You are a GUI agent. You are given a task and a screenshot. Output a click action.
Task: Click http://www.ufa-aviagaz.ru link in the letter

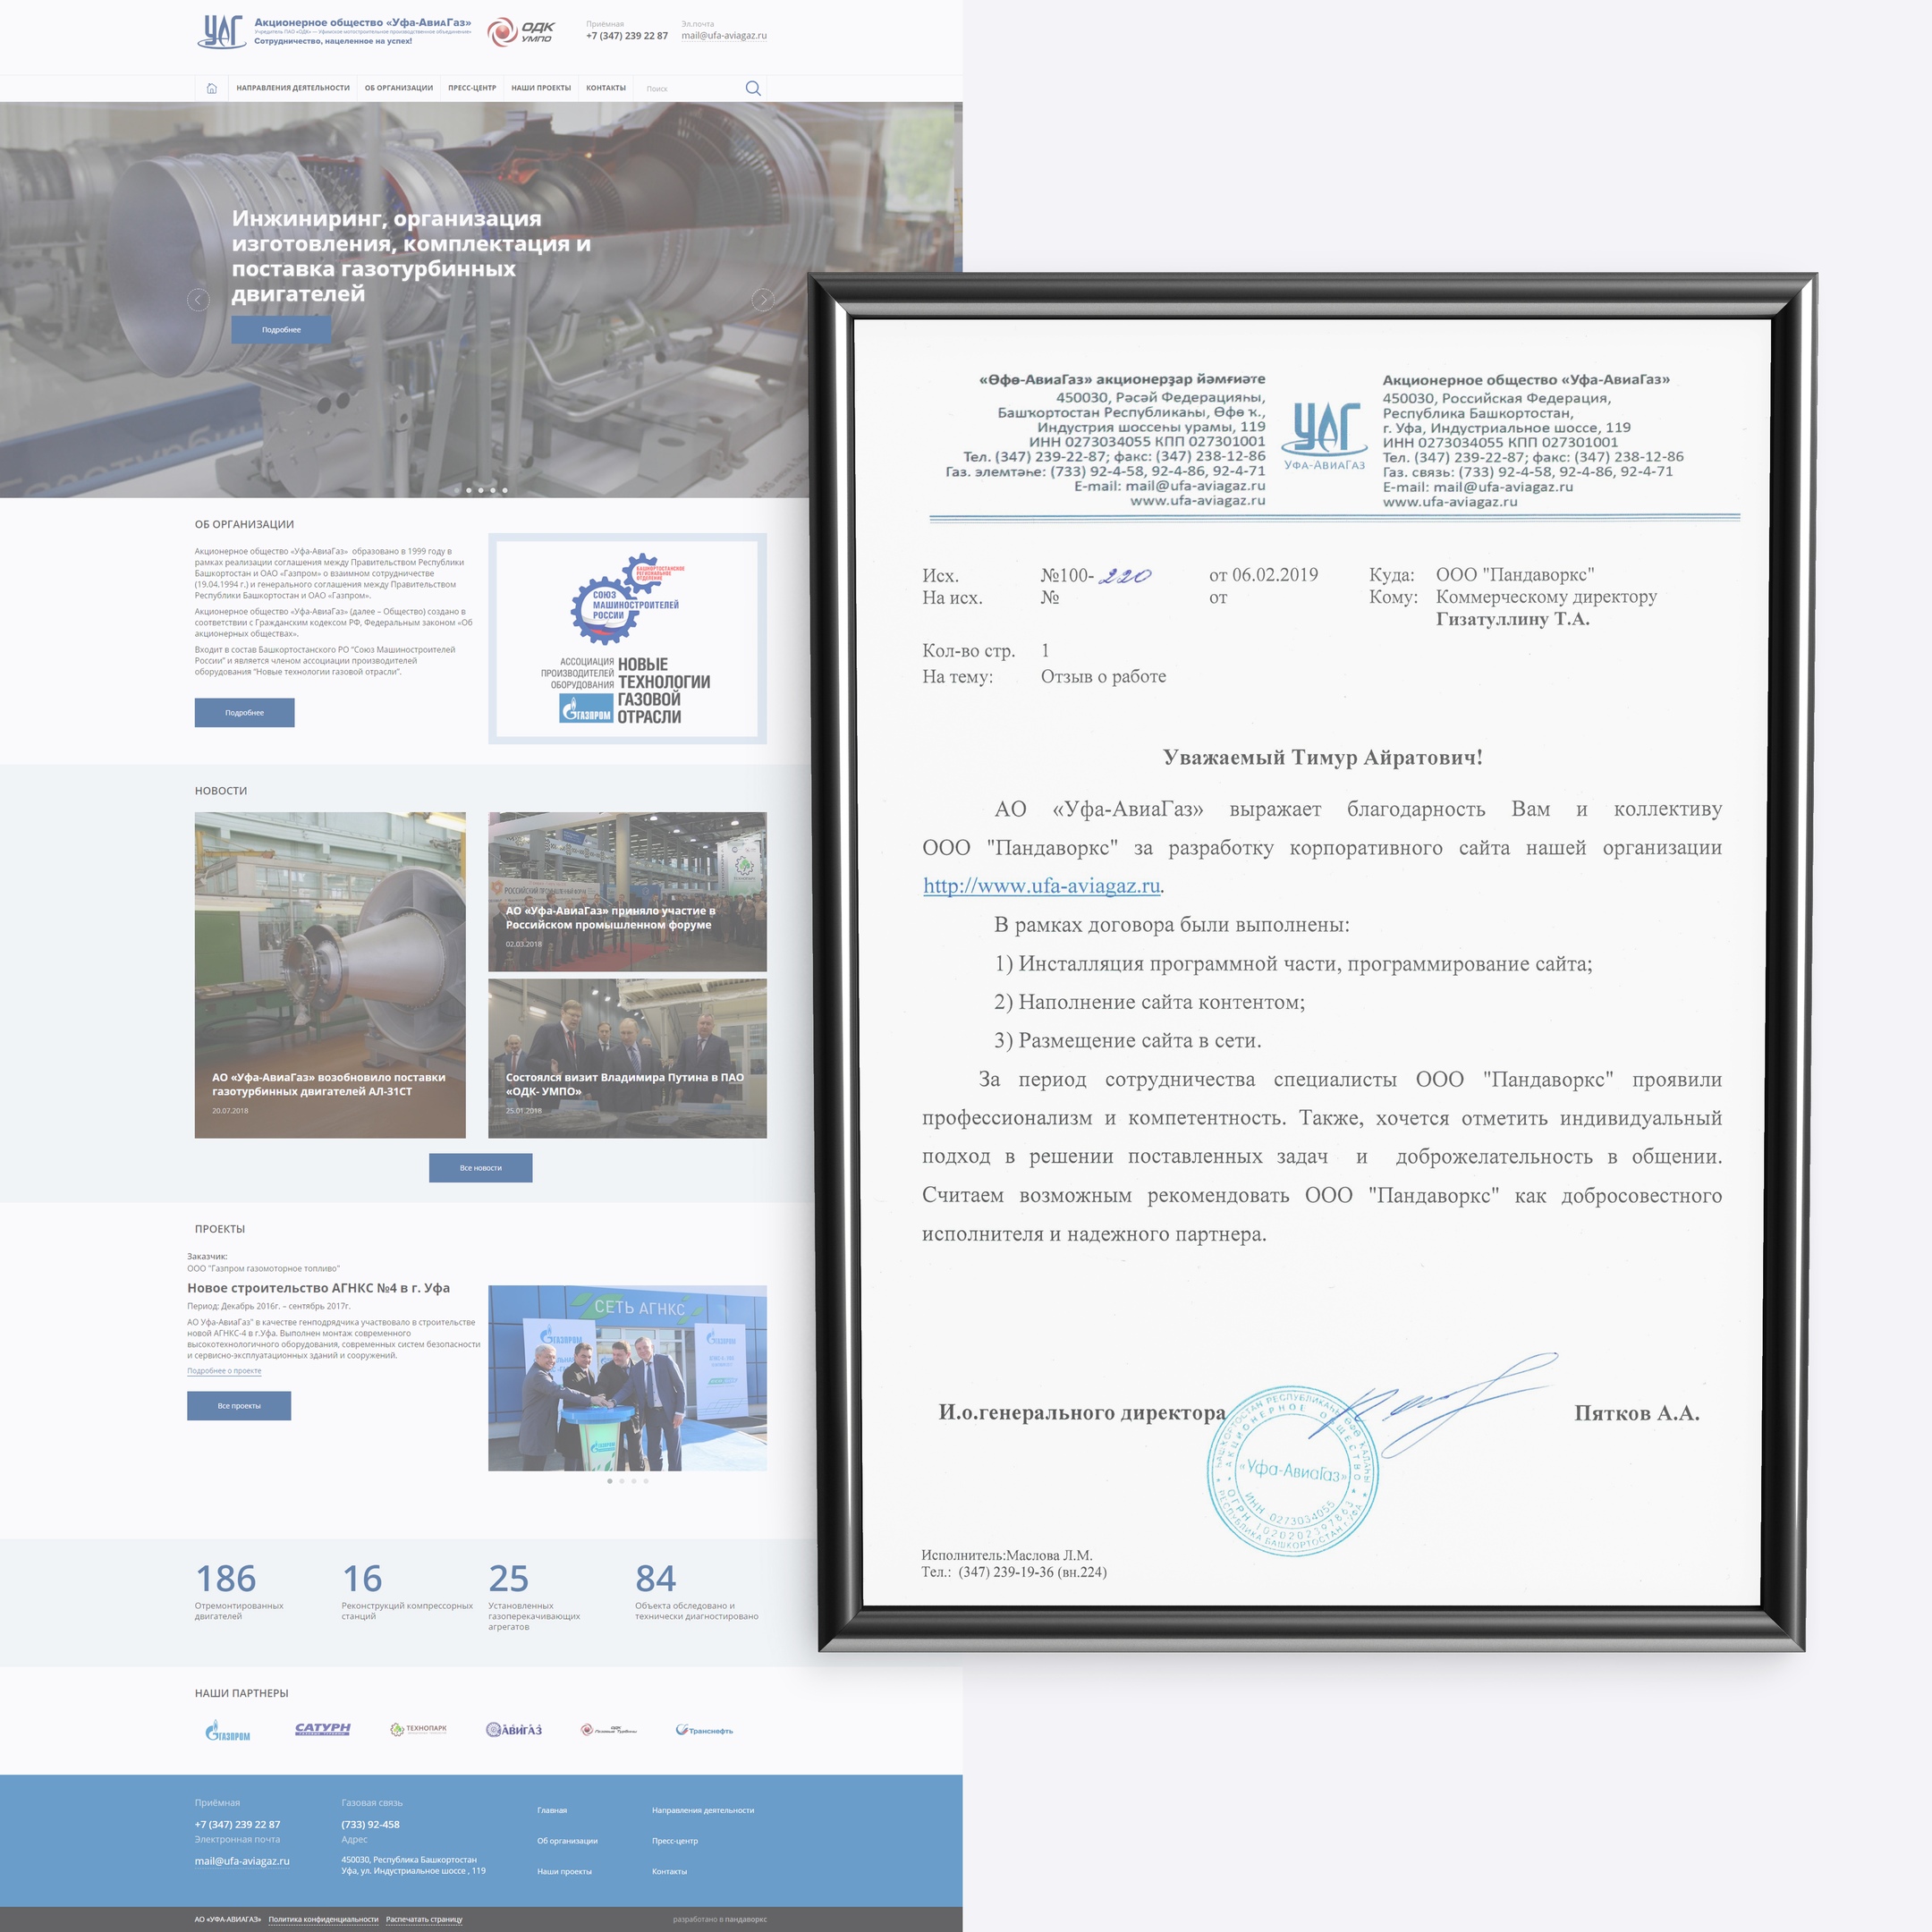pos(1042,885)
